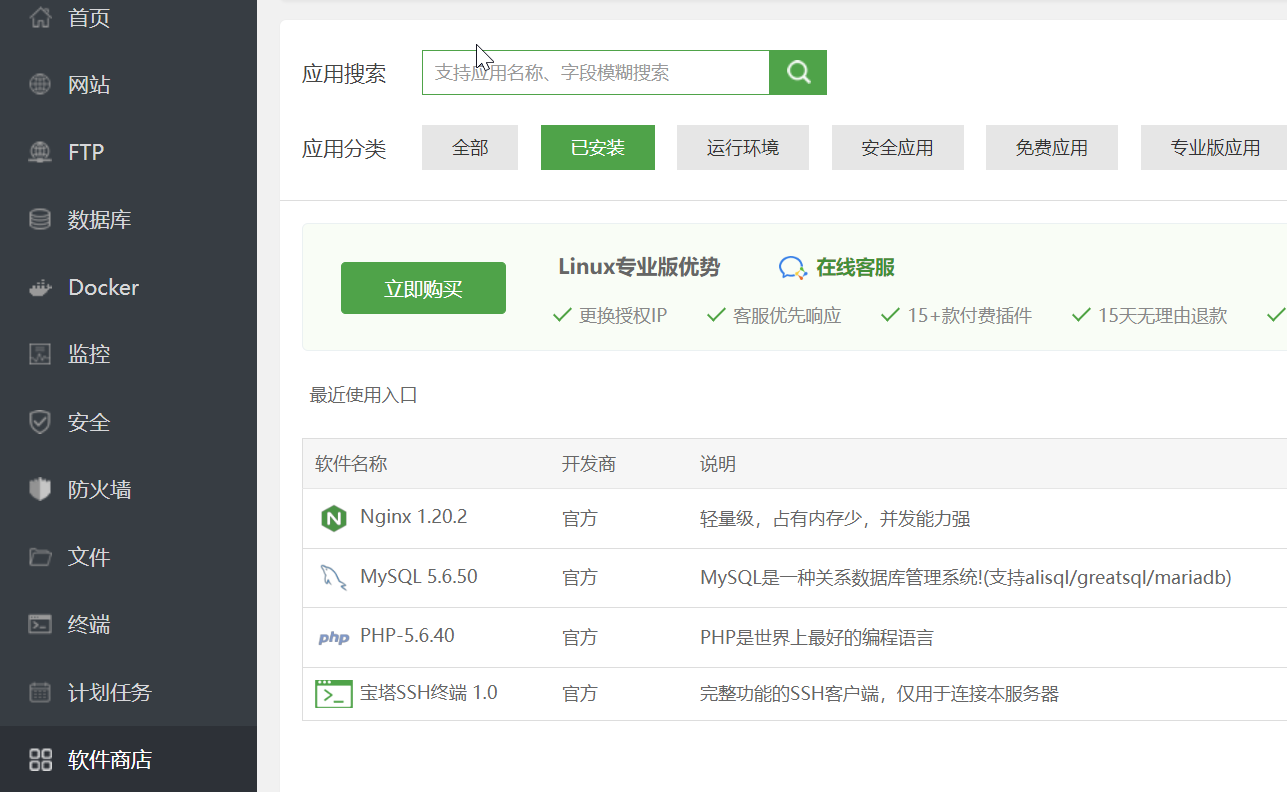Click the monitoring chart icon beside 监控

[40, 354]
